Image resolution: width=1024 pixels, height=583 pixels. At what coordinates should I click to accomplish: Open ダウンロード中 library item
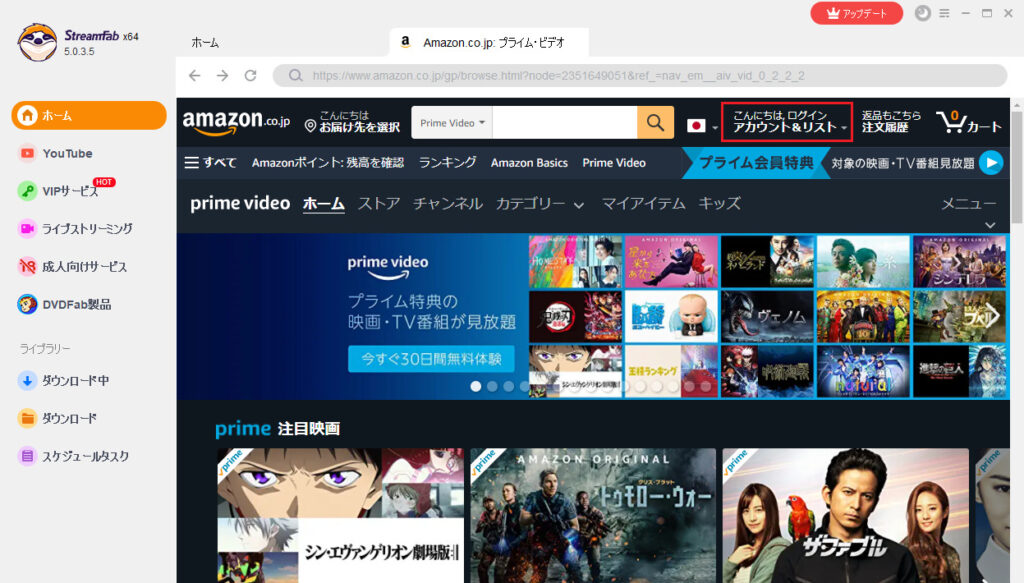pos(64,381)
